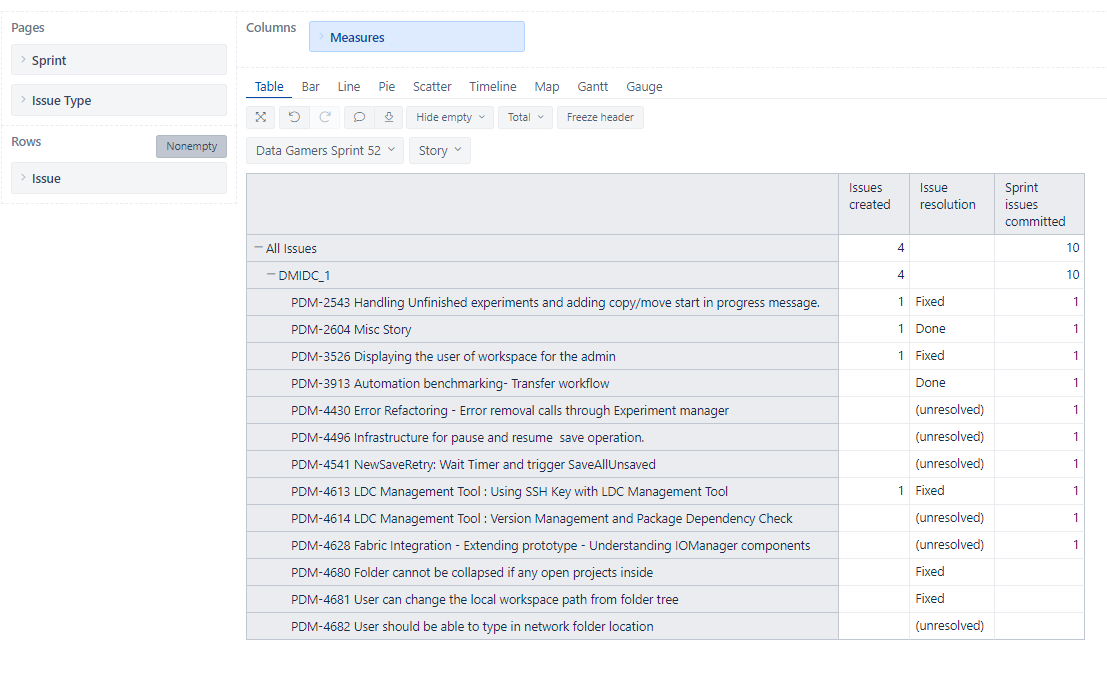Click the Issue Type dimension label
The height and width of the screenshot is (674, 1107).
(61, 101)
